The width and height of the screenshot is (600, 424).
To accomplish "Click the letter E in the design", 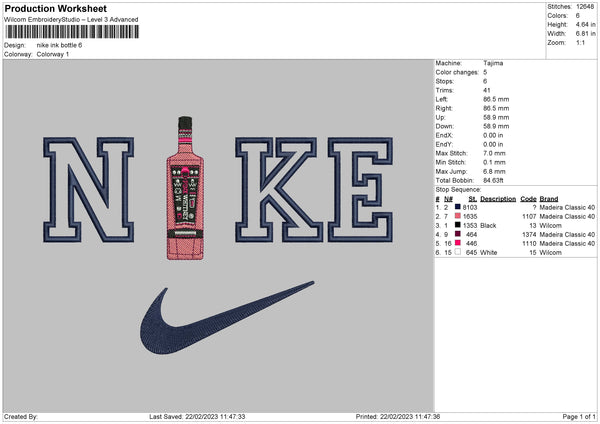I will tap(360, 190).
